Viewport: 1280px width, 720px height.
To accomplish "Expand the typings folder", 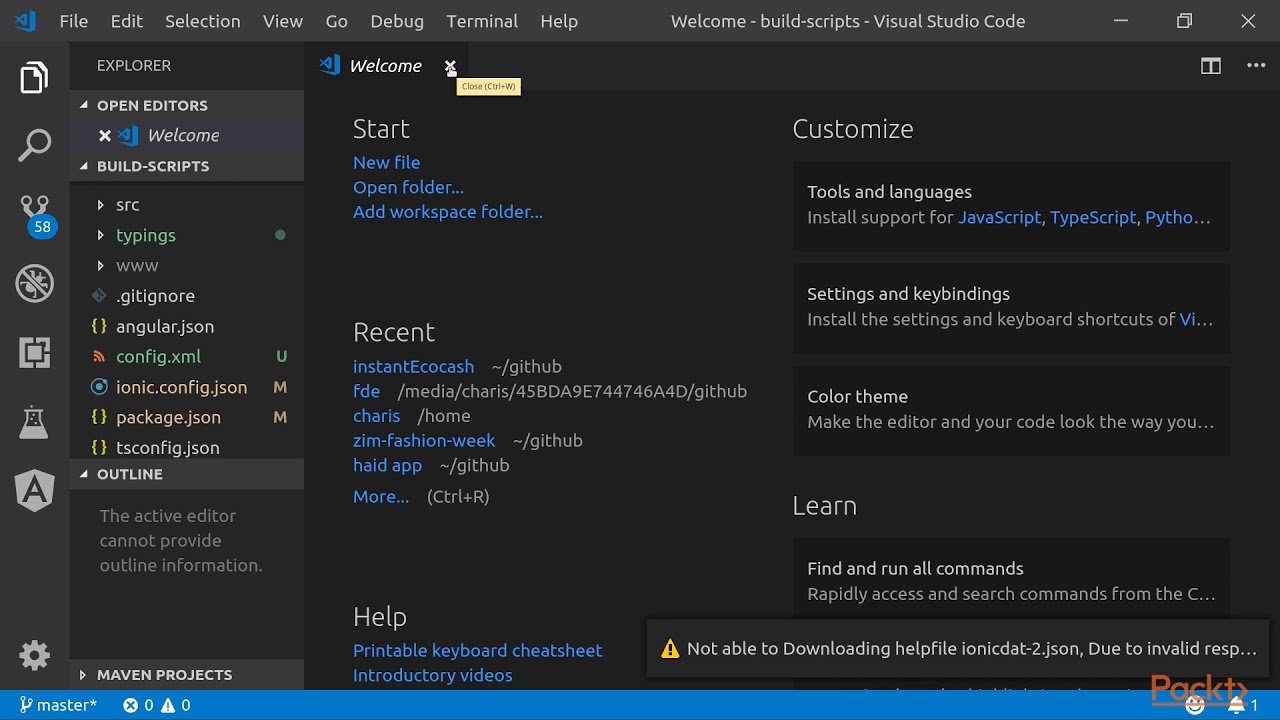I will point(145,236).
